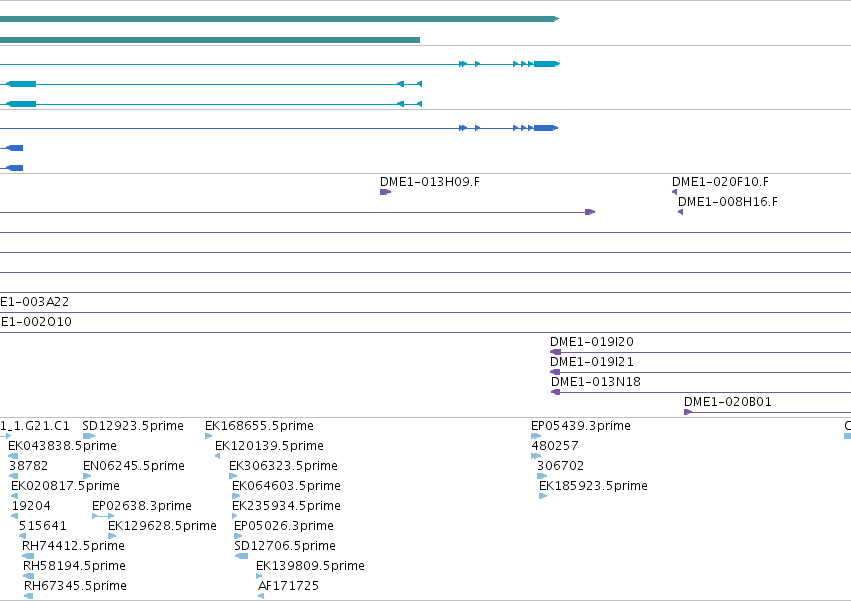Click the light-blue glyph under SD12706.5prime

point(242,556)
